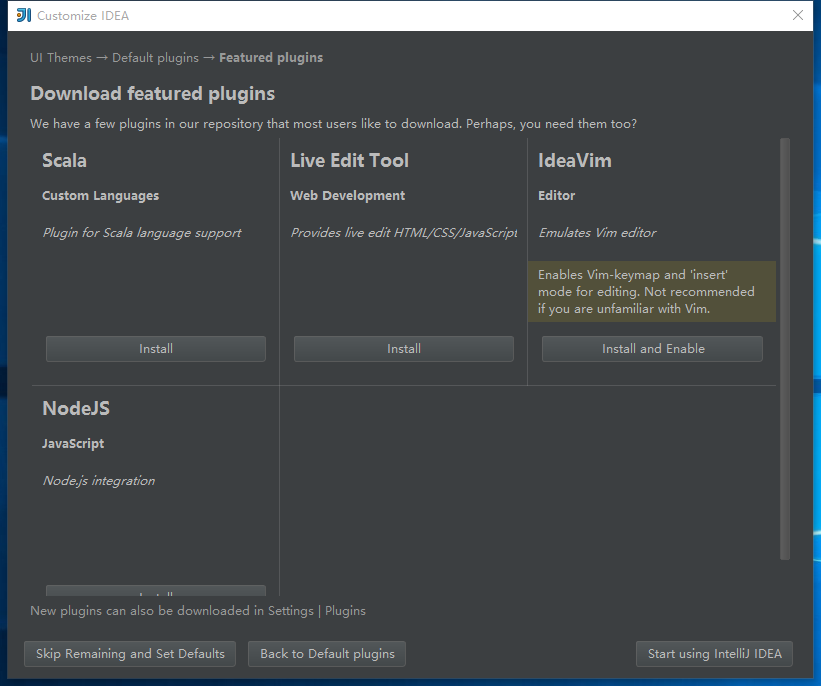821x686 pixels.
Task: Click the Live Edit Tool plugin title
Action: point(349,160)
